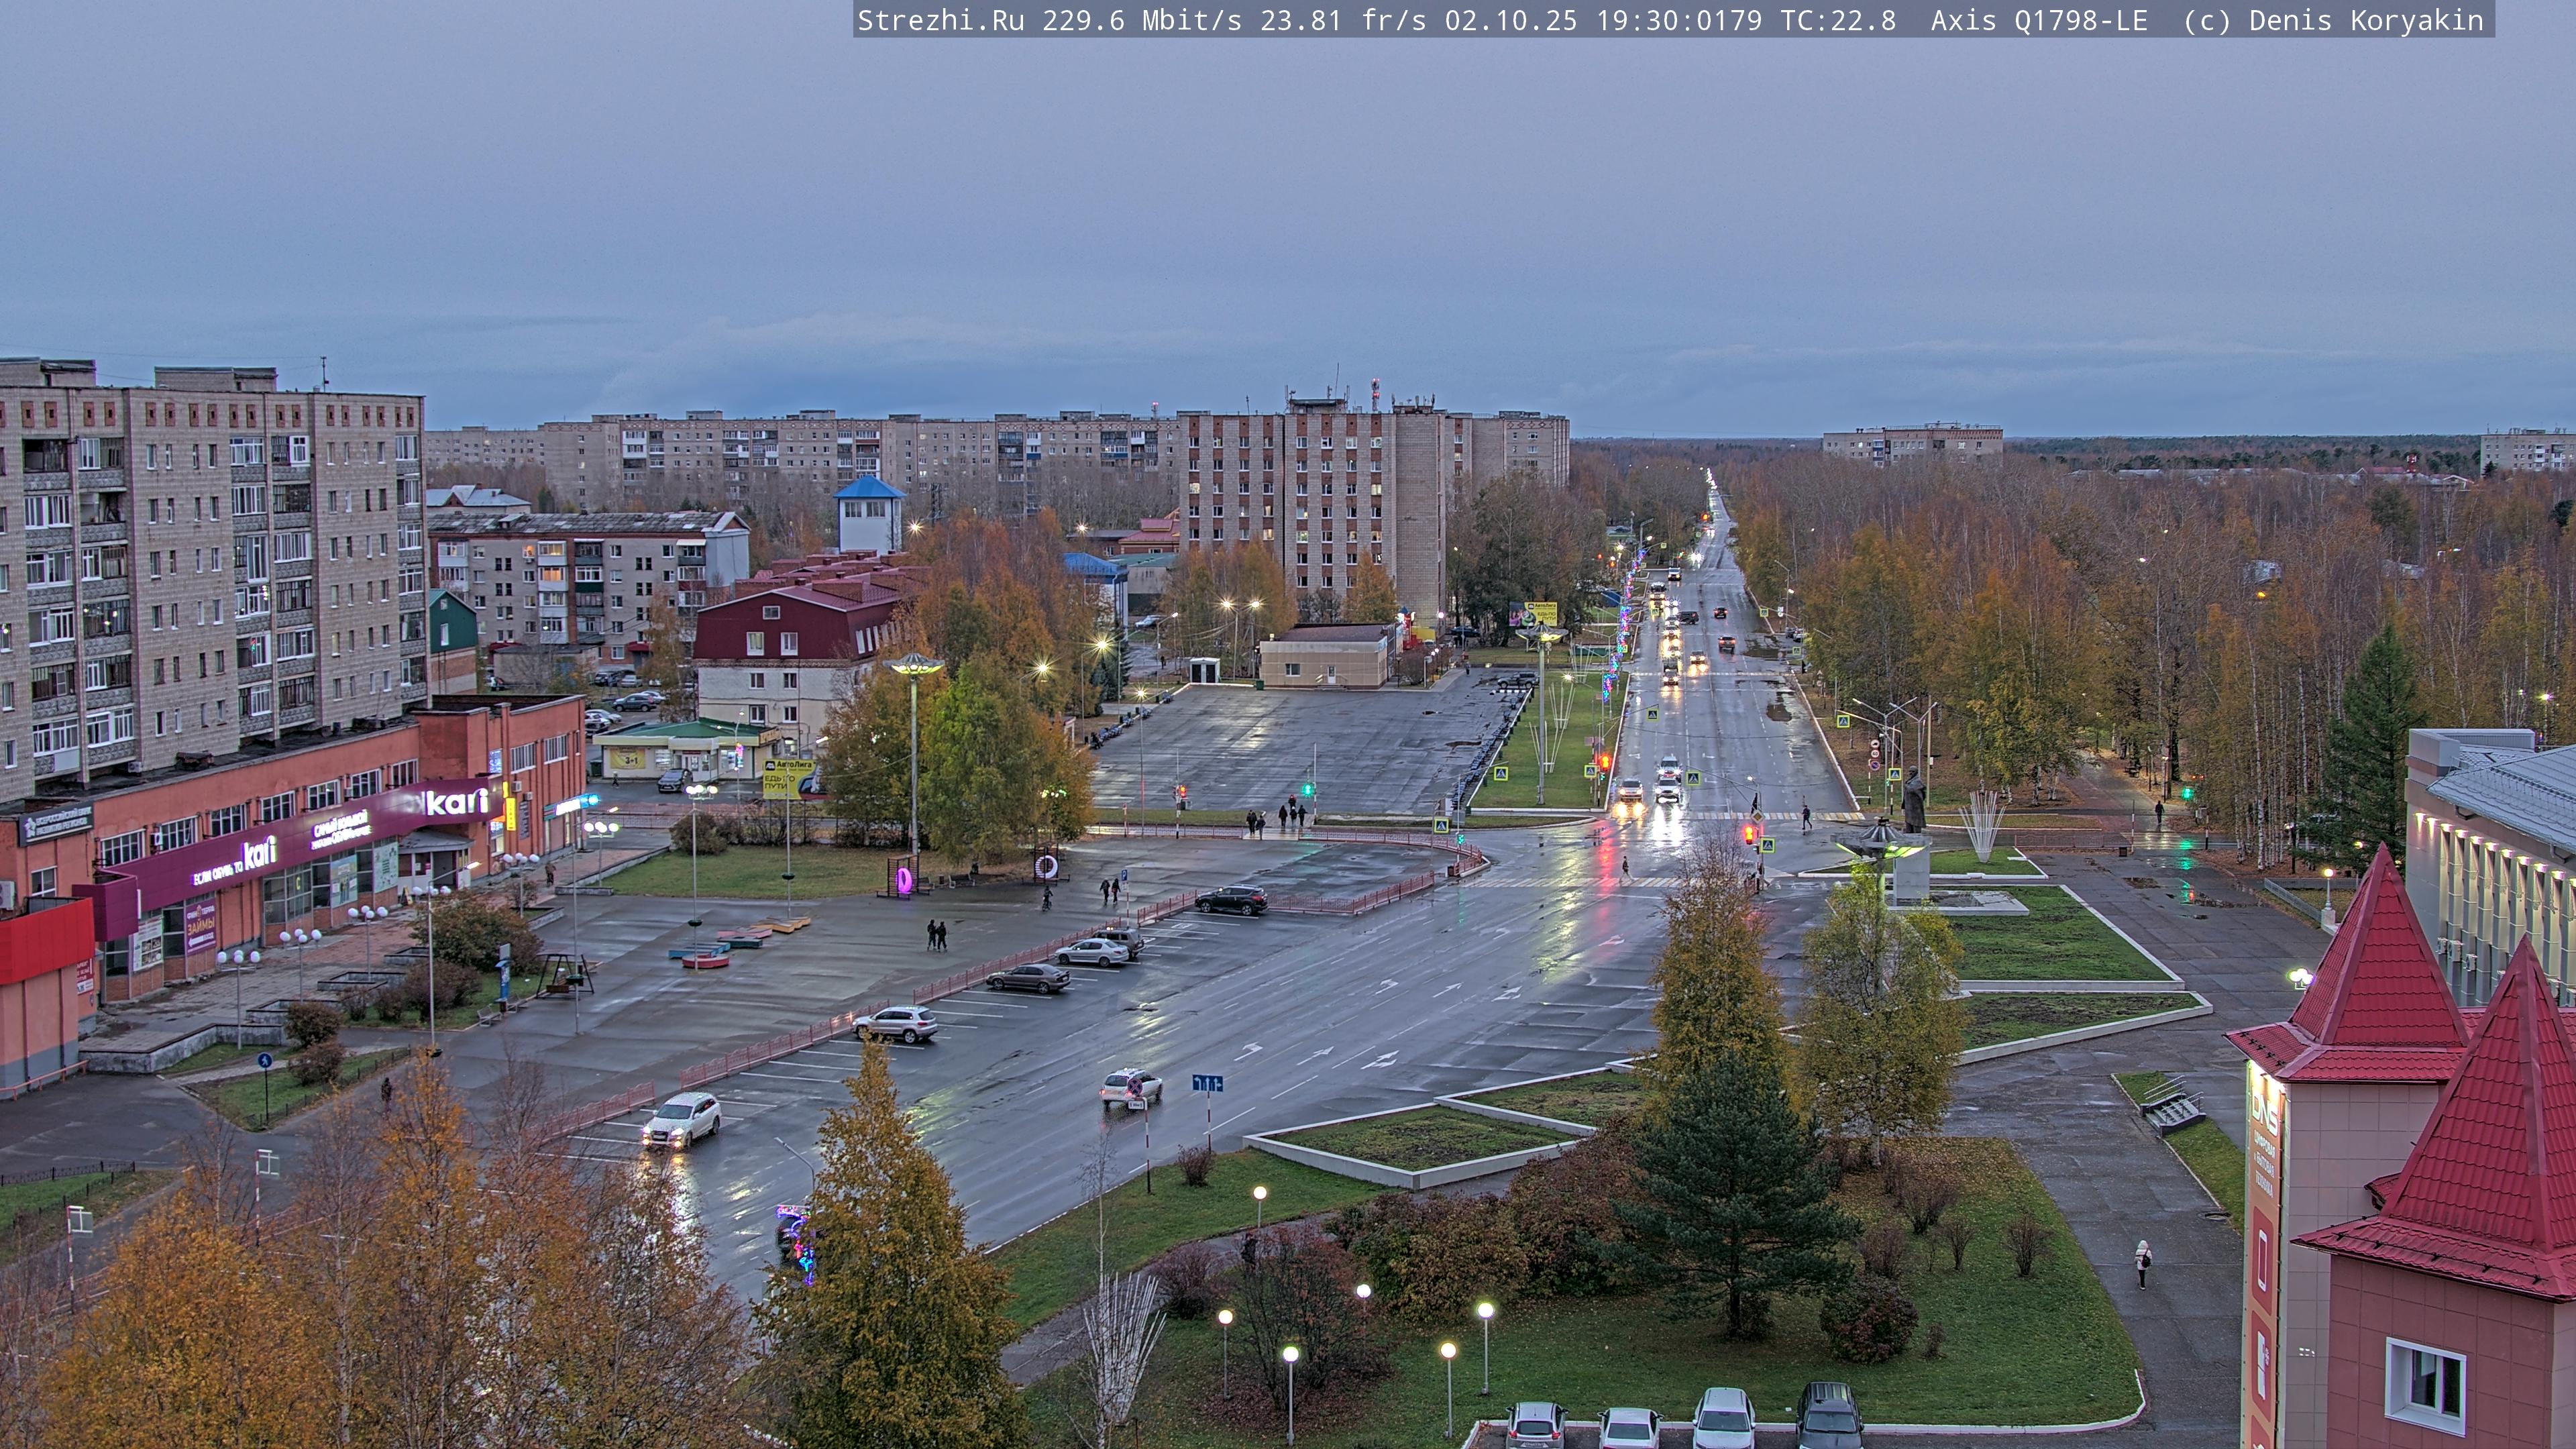Viewport: 2576px width, 1449px height.
Task: Click the blue lane direction road sign
Action: pyautogui.click(x=1207, y=1083)
